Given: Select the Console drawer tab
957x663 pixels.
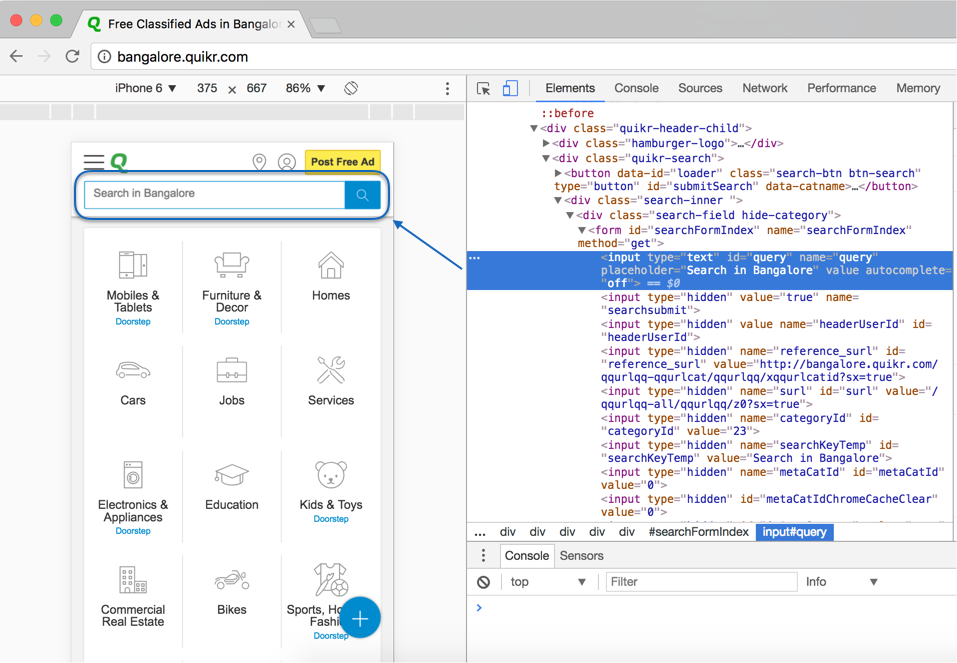Looking at the screenshot, I should point(527,556).
